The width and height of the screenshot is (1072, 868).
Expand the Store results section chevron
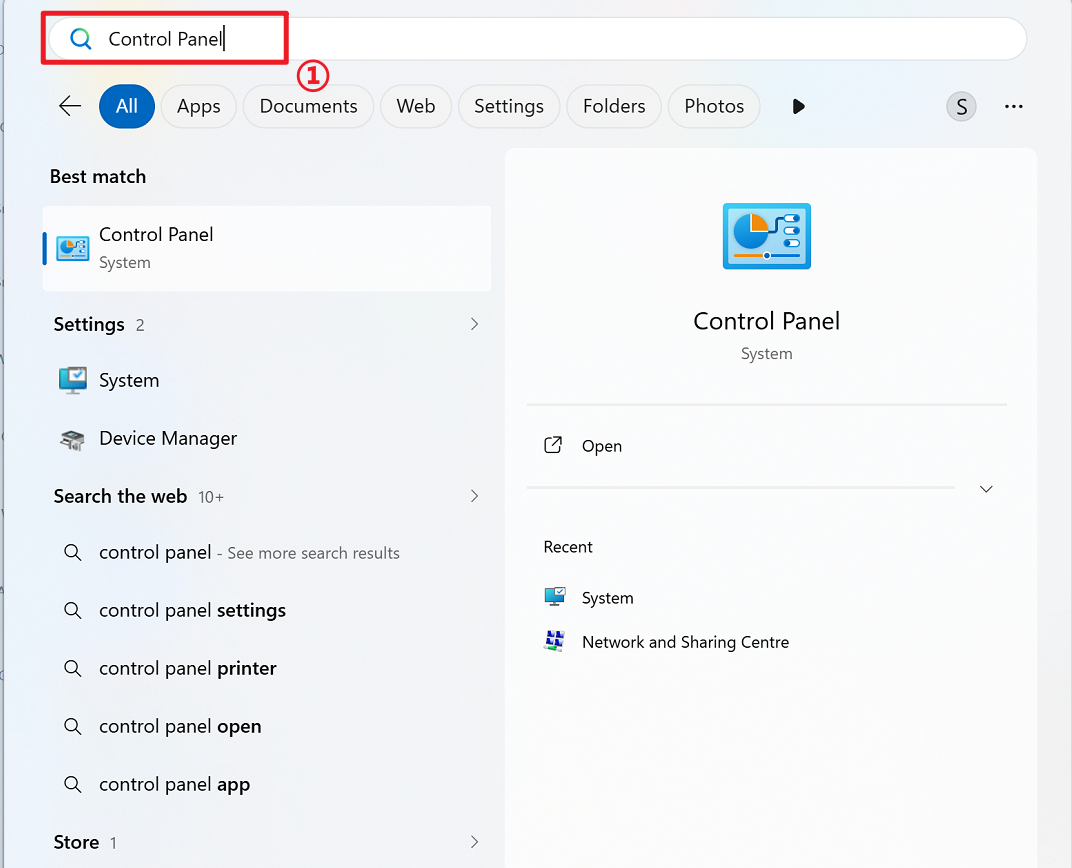474,842
